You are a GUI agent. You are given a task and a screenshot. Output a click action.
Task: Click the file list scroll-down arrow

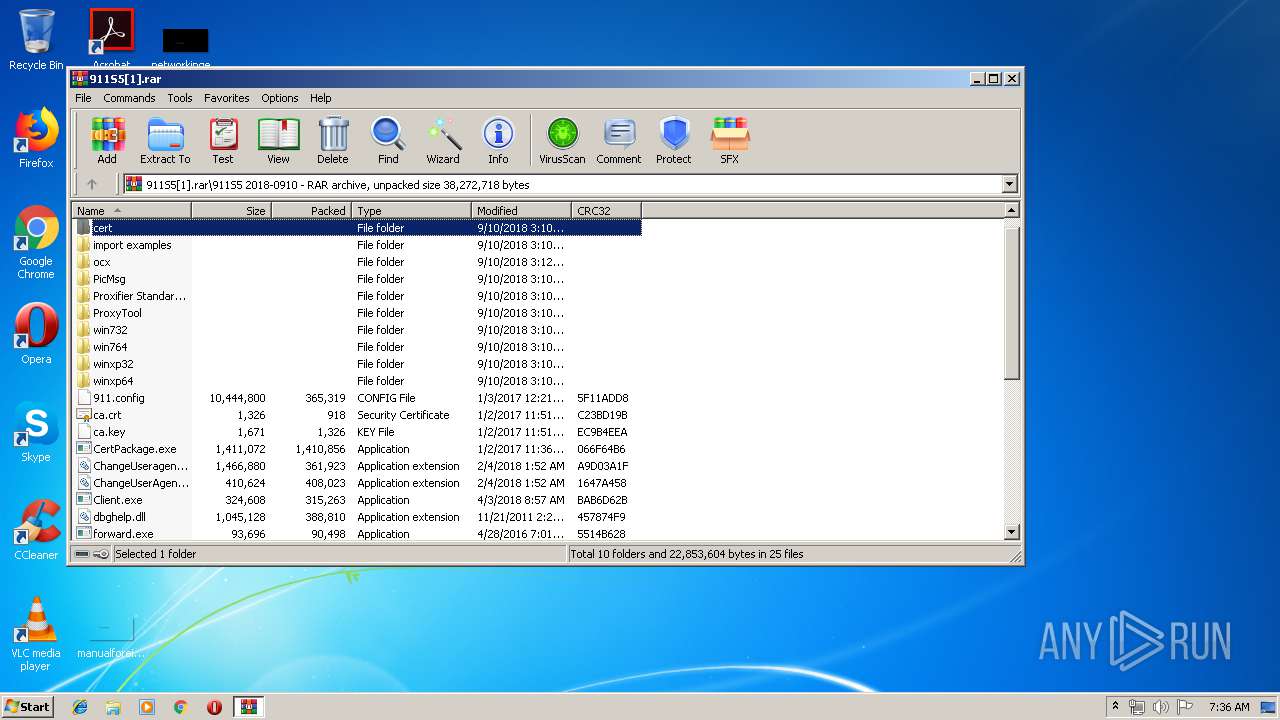(x=1011, y=533)
